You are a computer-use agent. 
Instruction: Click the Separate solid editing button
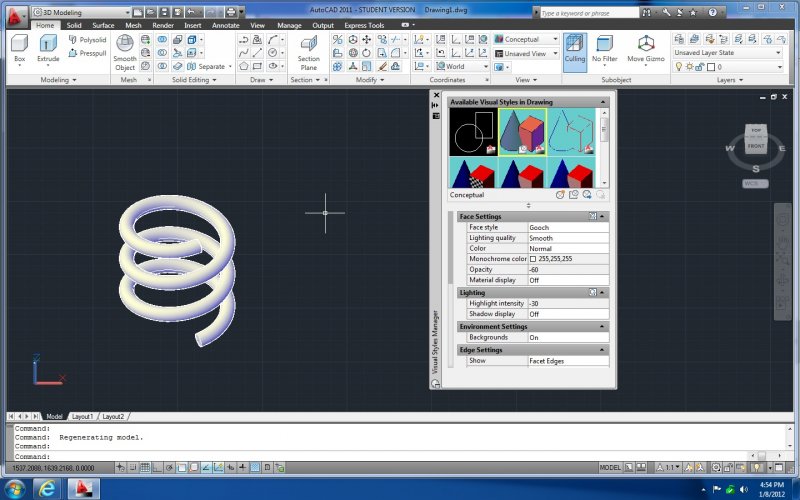click(206, 66)
